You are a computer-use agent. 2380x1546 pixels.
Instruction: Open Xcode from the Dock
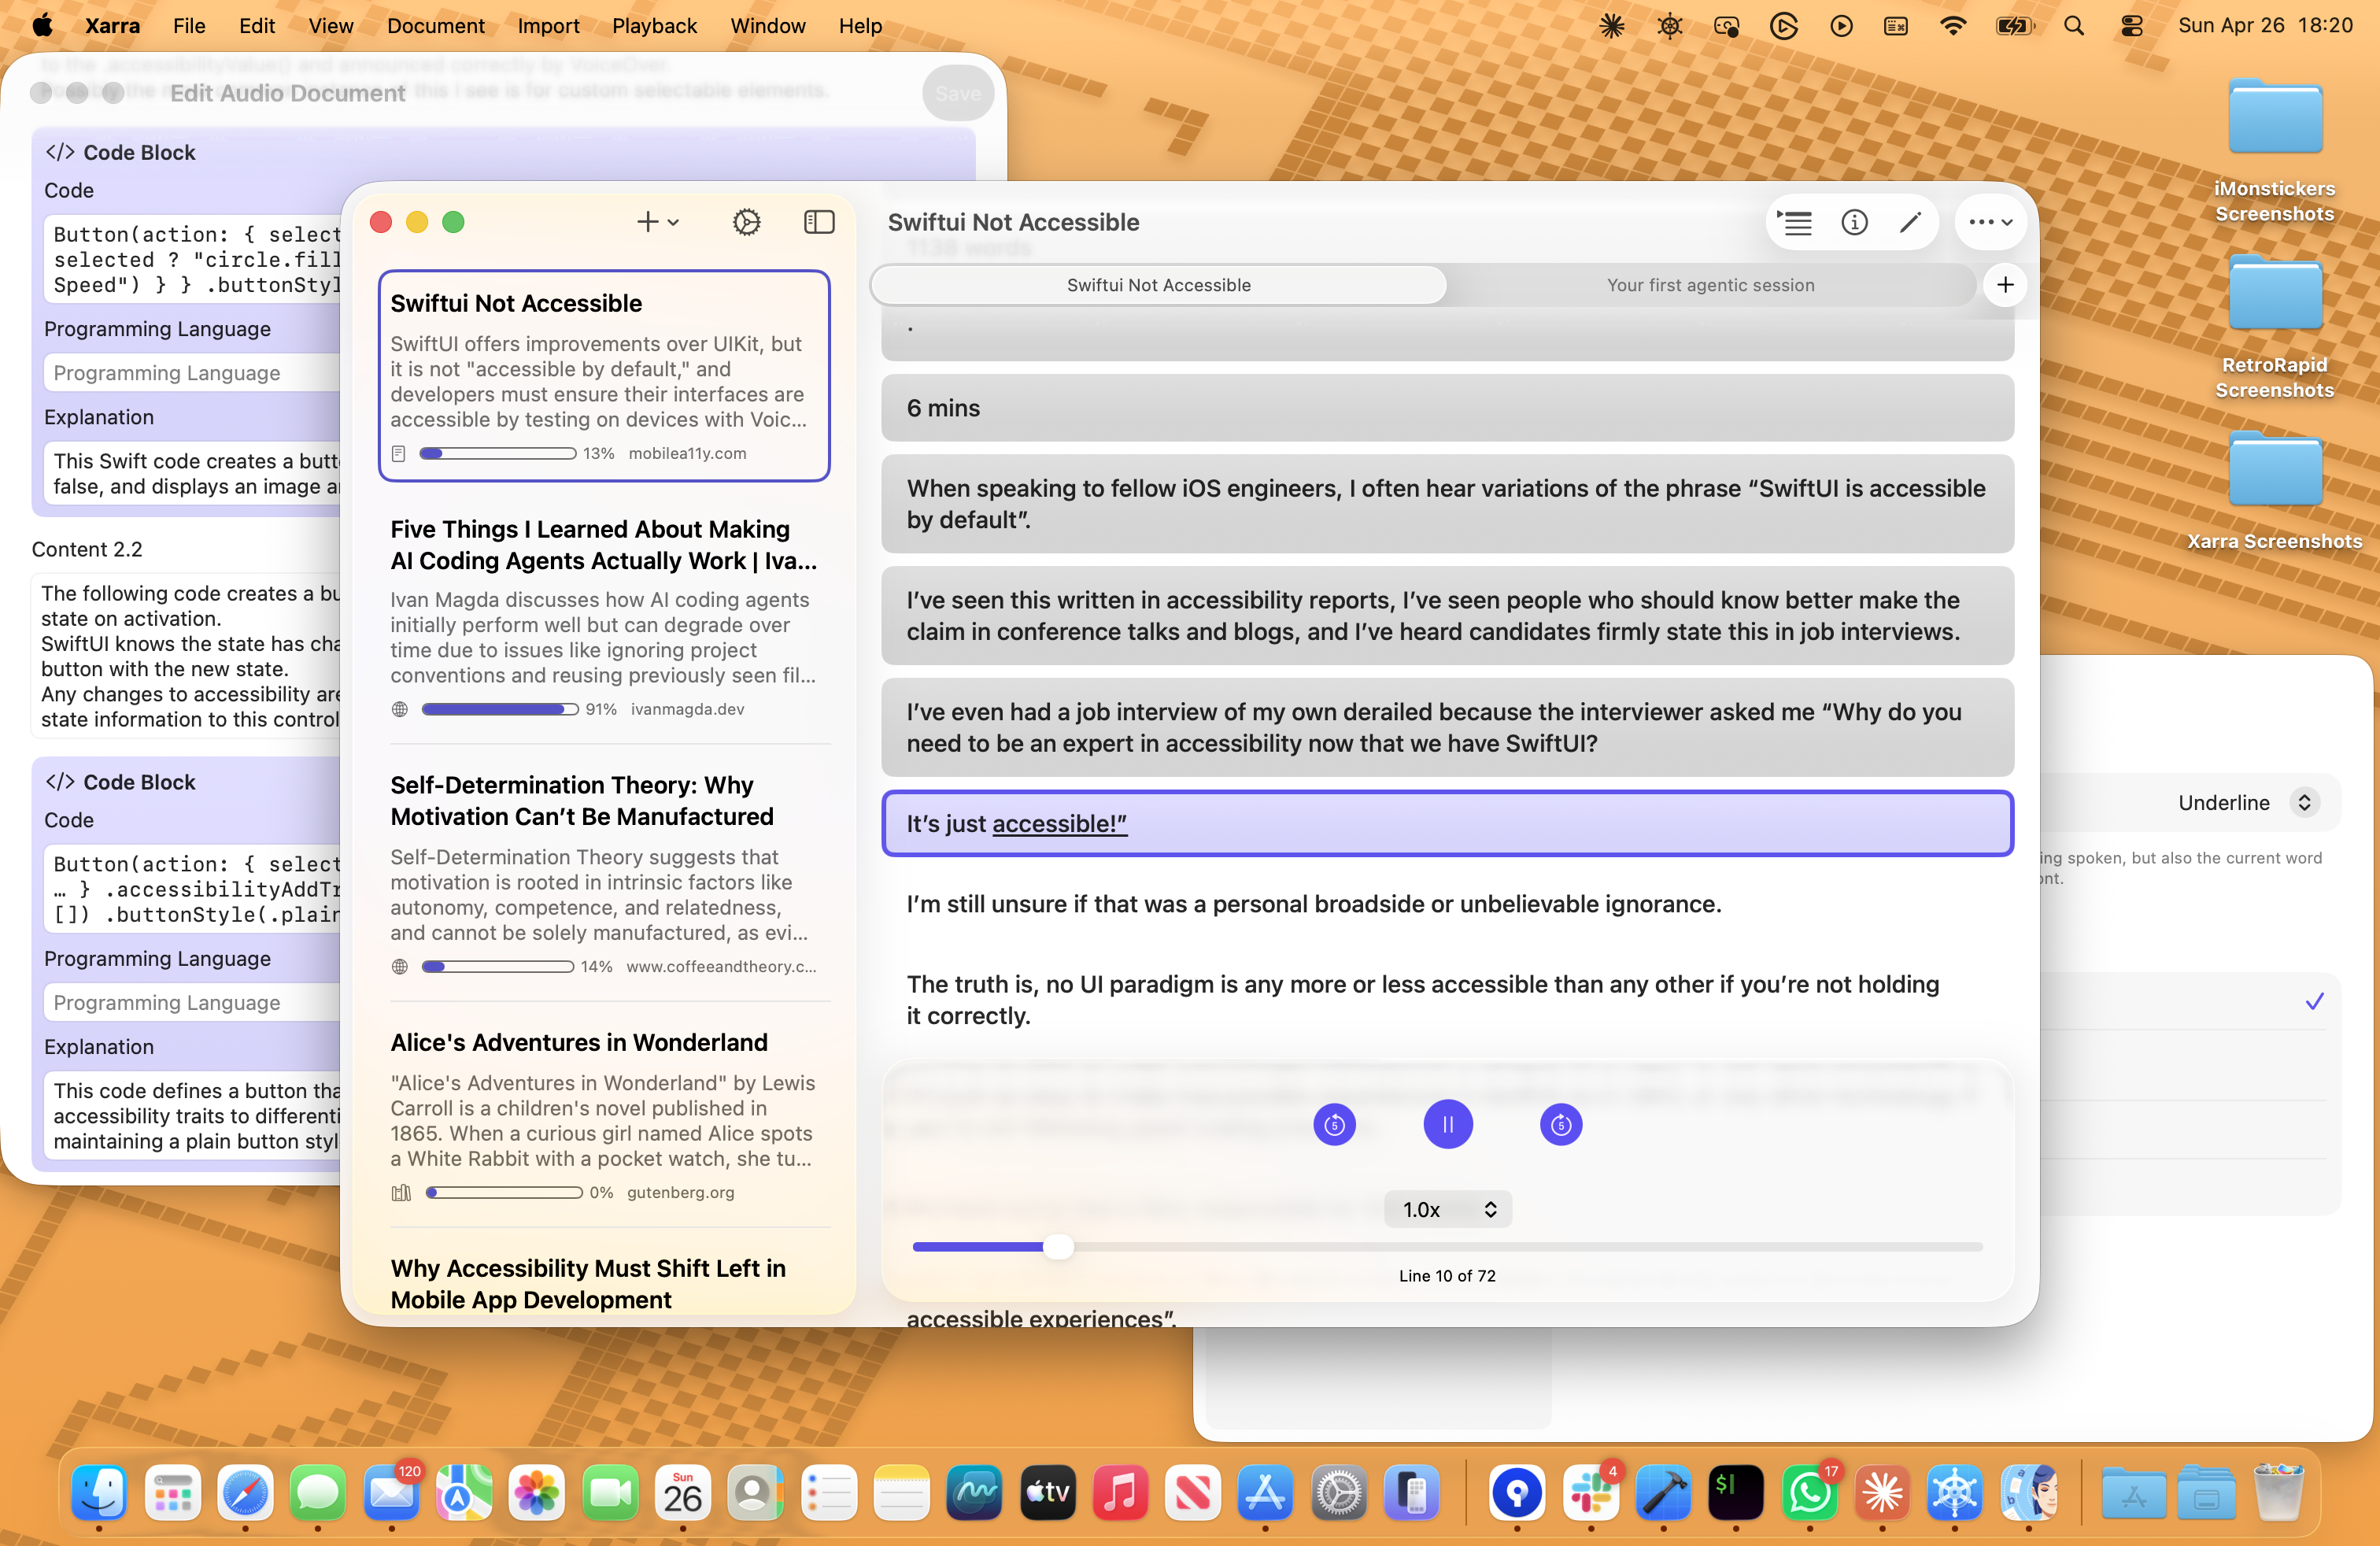1663,1493
